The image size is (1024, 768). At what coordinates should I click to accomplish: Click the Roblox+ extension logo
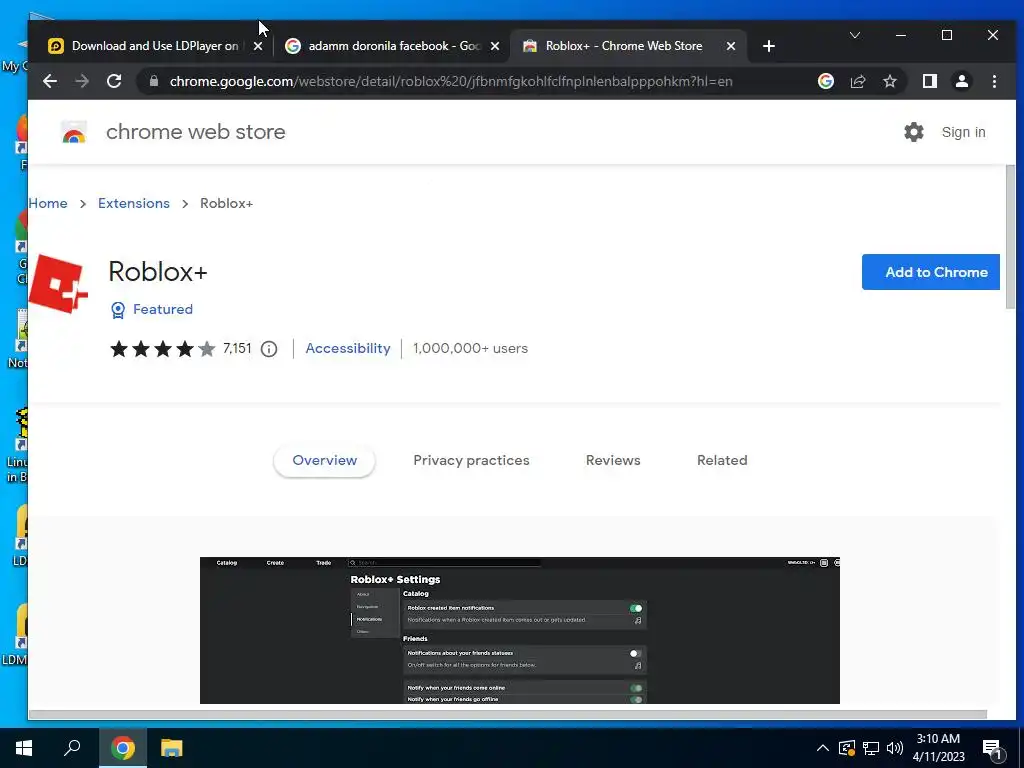point(58,284)
